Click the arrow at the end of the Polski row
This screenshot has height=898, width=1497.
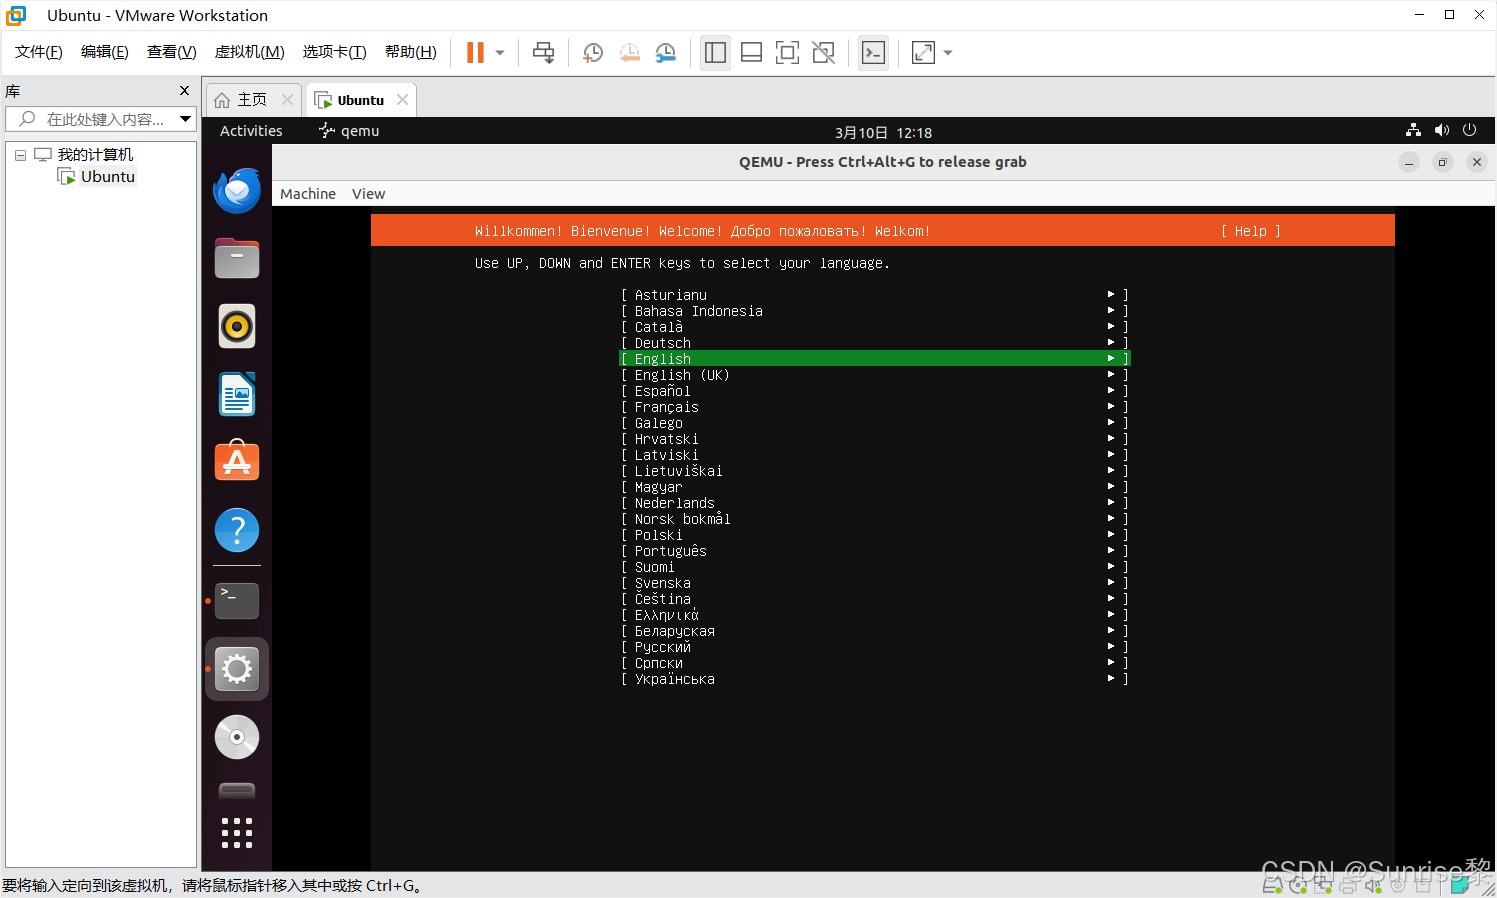tap(1111, 534)
